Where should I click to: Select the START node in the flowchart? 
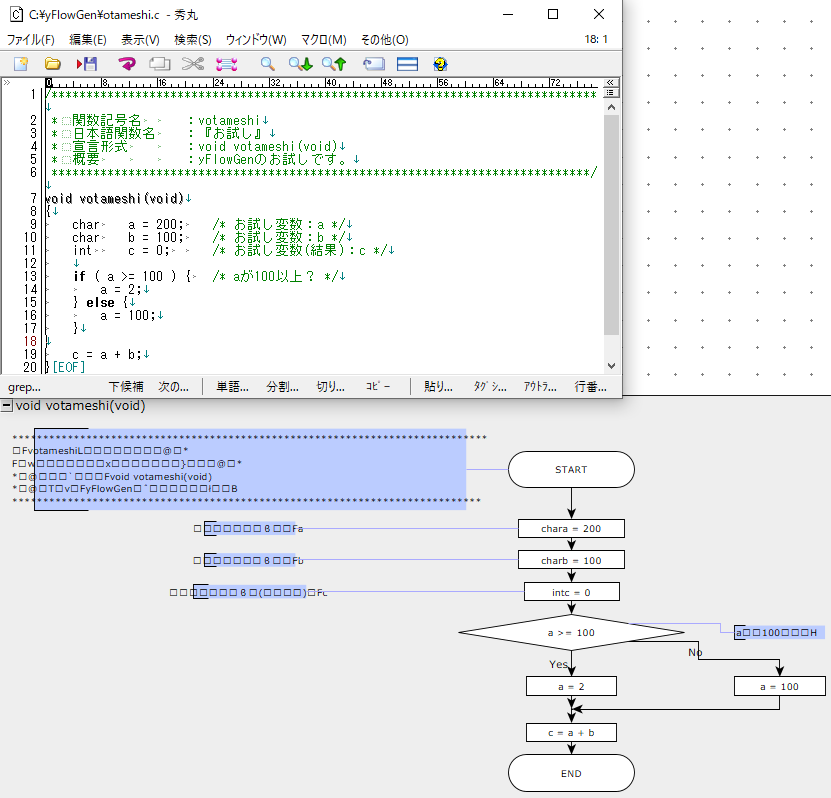(571, 469)
